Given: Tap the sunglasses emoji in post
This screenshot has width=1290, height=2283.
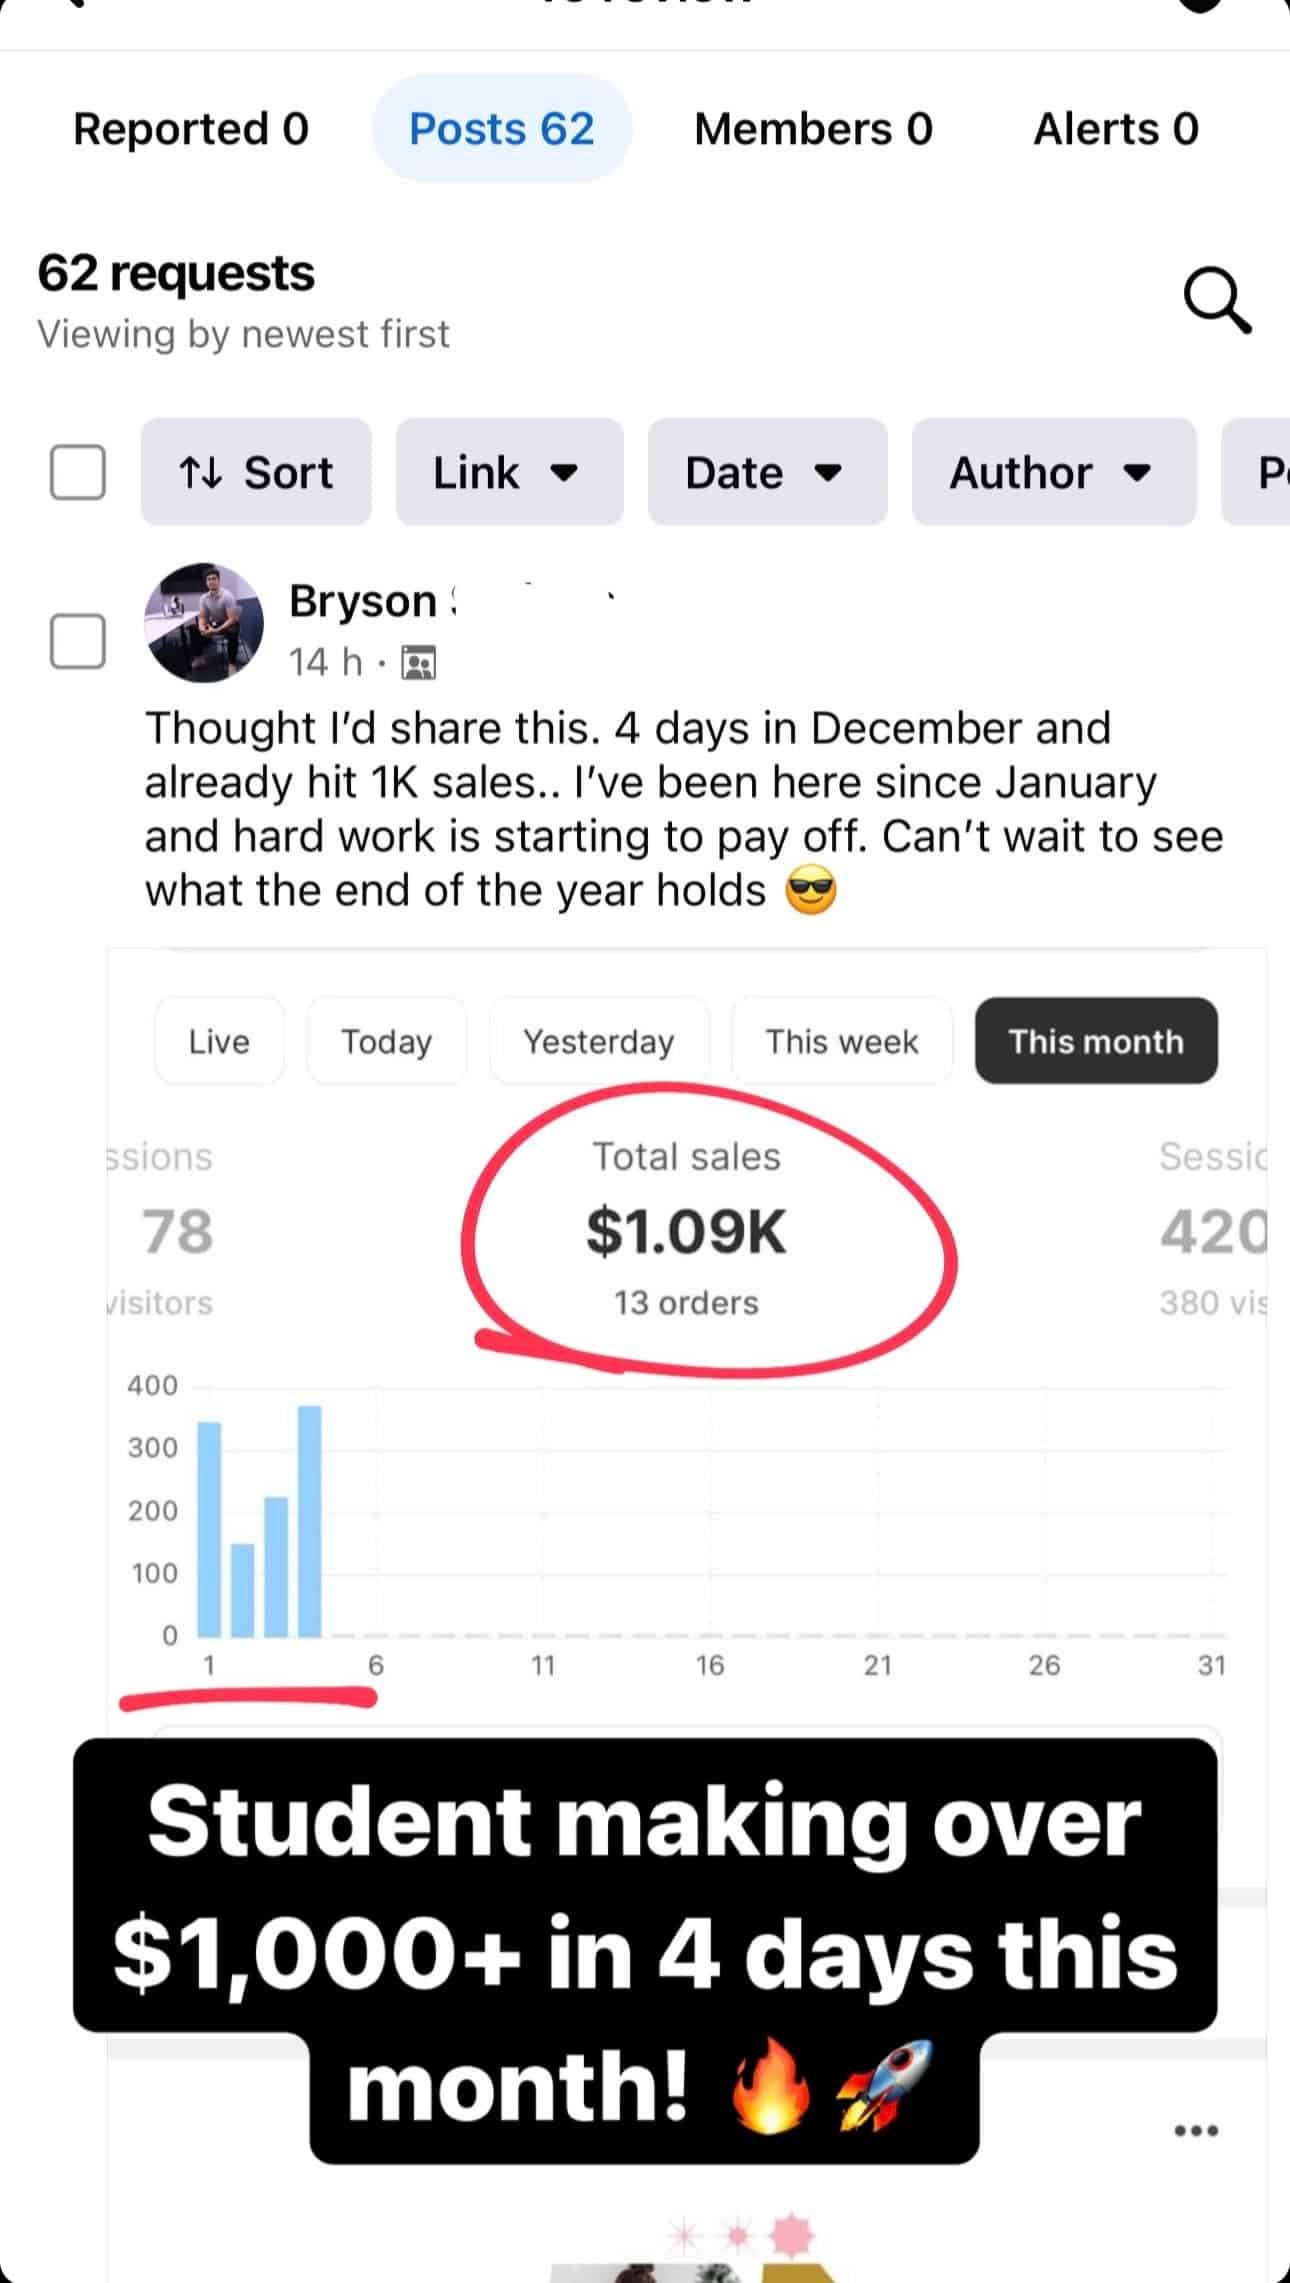Looking at the screenshot, I should pos(810,890).
